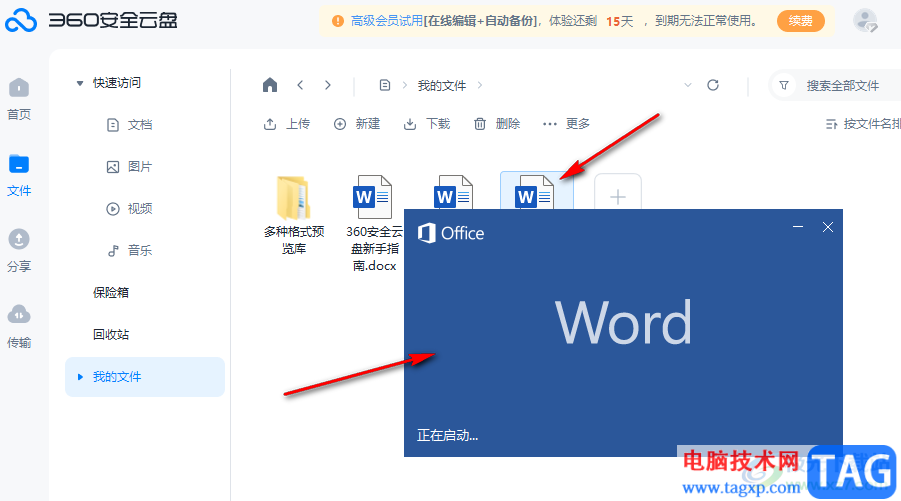Screen dimensions: 901x501
Task: Open the 传输 transfer section
Action: [19, 326]
